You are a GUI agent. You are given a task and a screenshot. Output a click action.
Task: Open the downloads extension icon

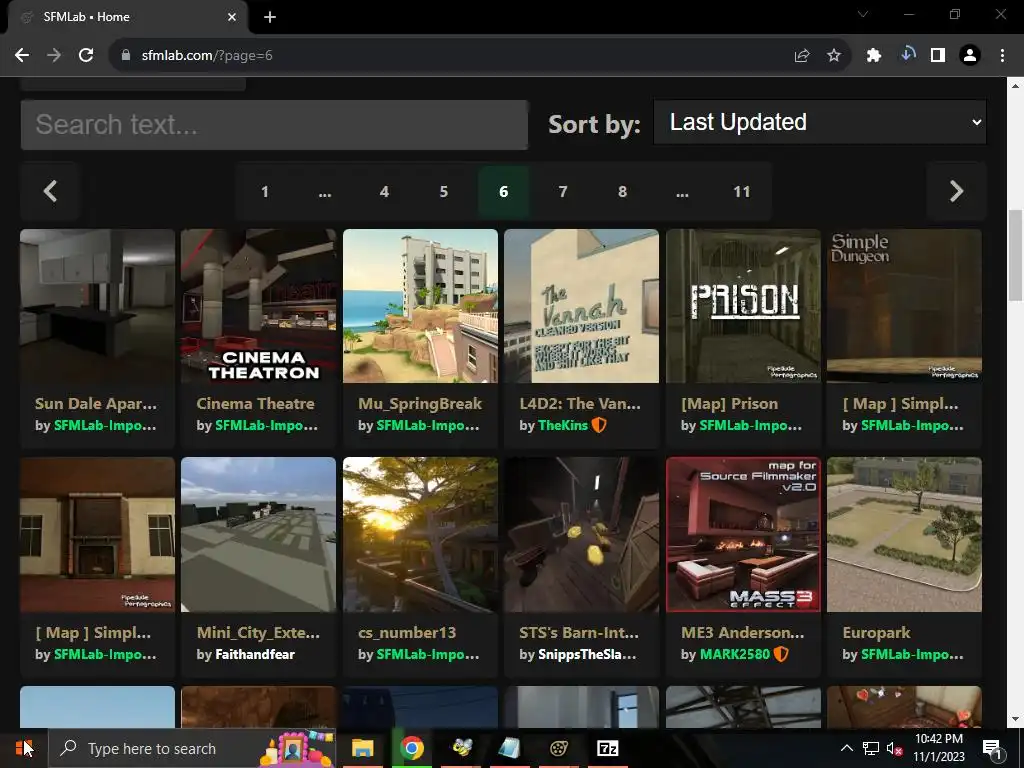pyautogui.click(x=906, y=55)
